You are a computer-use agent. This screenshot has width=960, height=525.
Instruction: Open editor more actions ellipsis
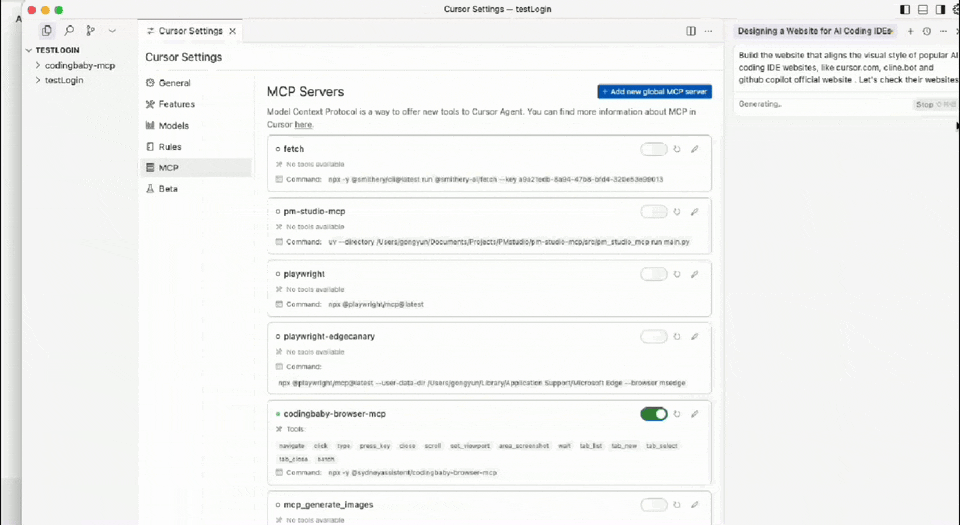tap(708, 31)
